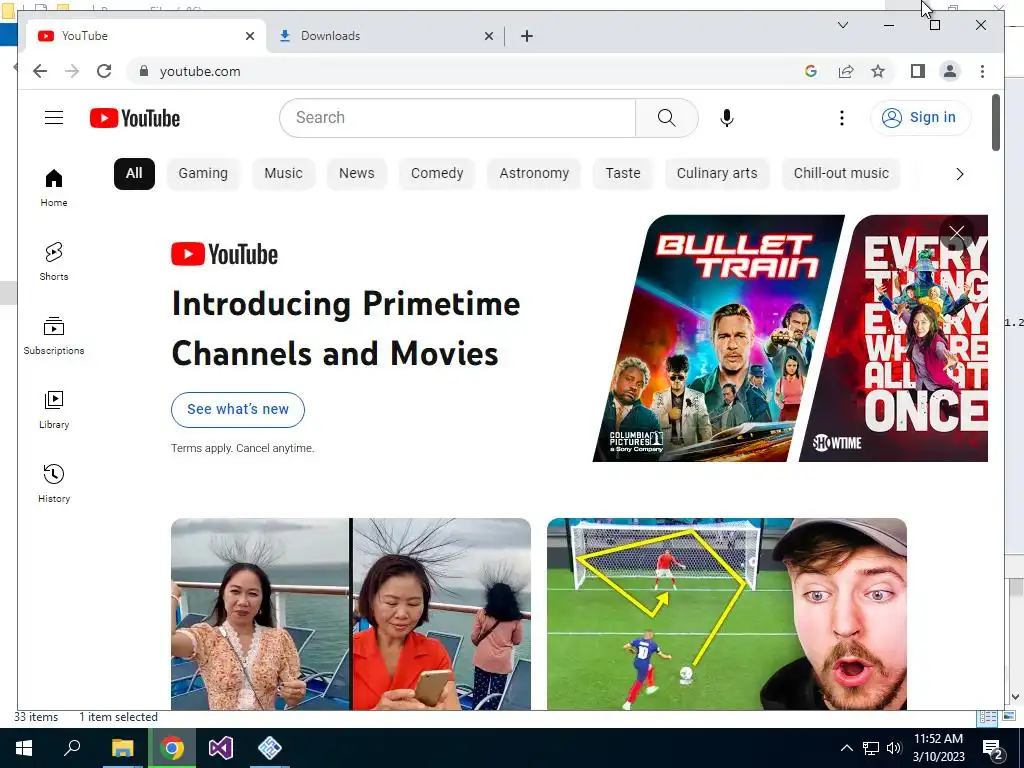Close the YouTube tab
Screen dimensions: 1024x768
249,36
